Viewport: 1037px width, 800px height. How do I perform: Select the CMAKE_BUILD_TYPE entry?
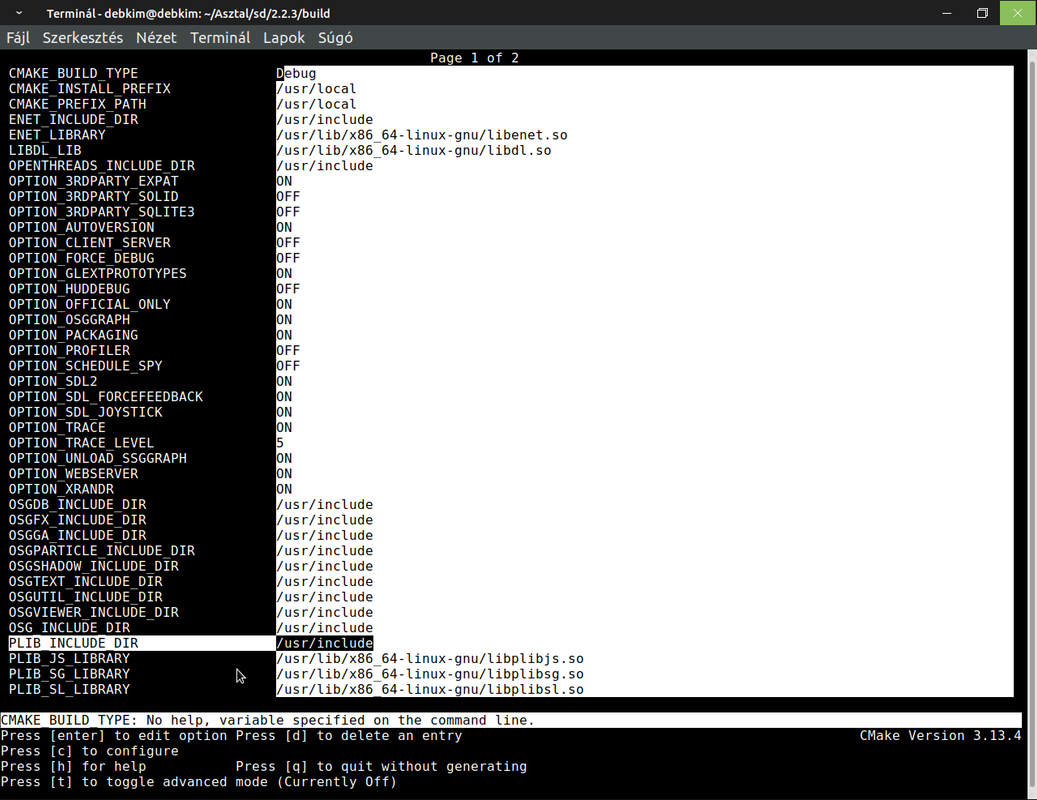pos(73,73)
